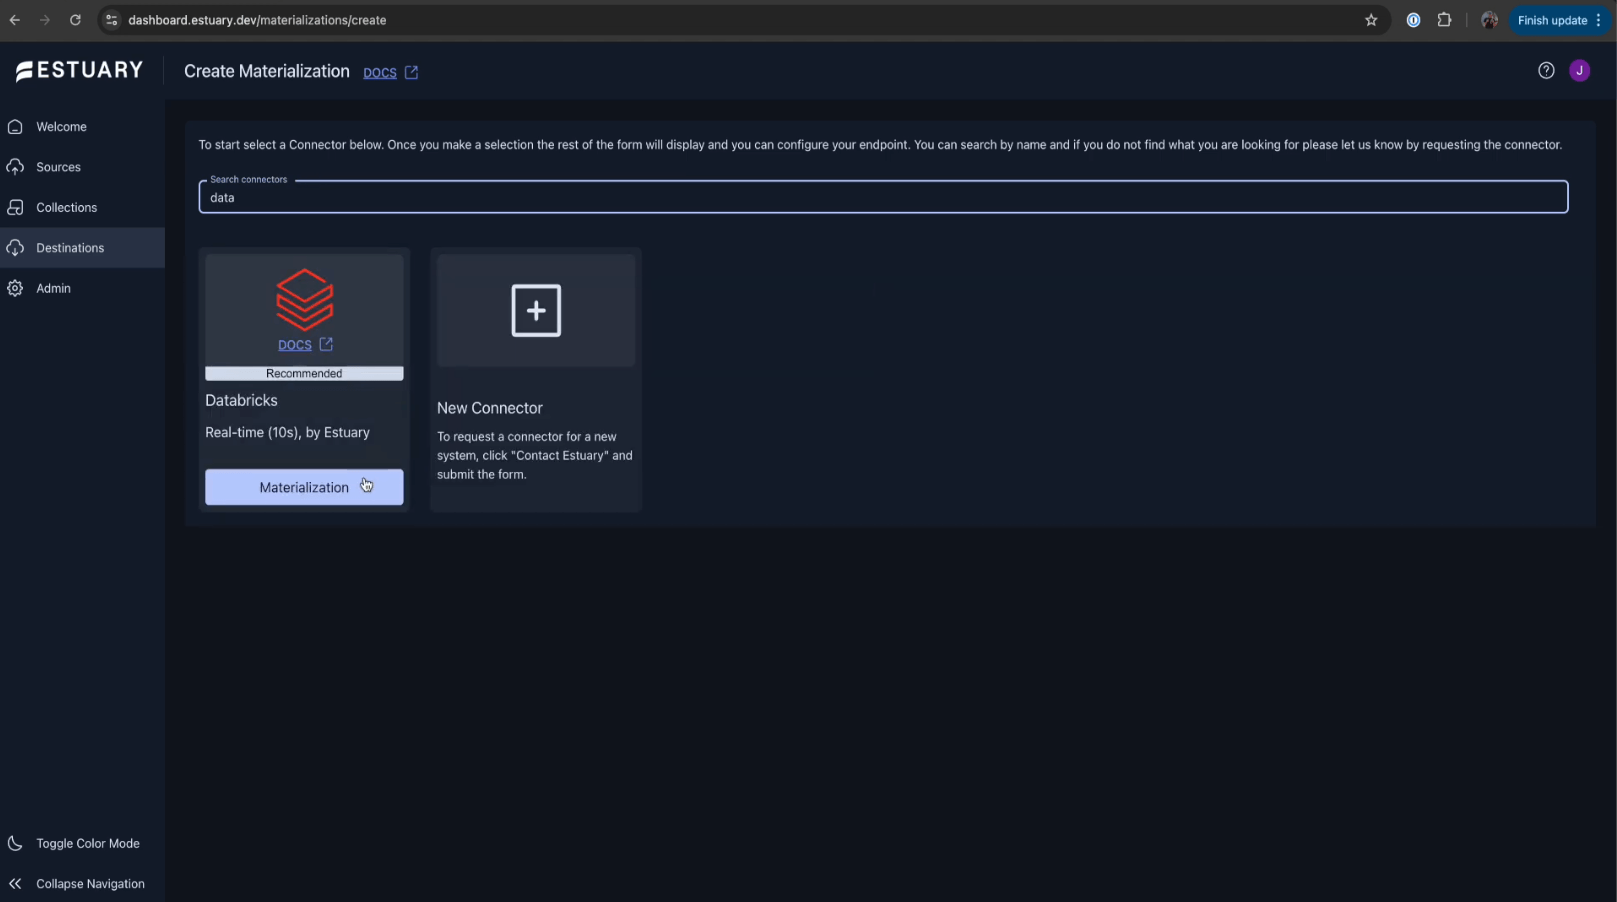This screenshot has width=1617, height=902.
Task: Click the Databricks logo
Action: 304,299
